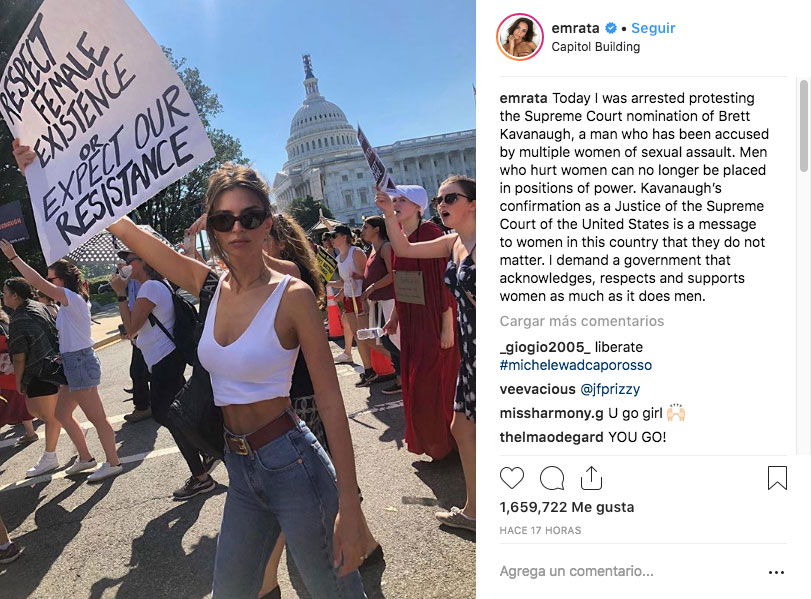
Task: Share the post via the upload arrow icon
Action: [x=591, y=478]
